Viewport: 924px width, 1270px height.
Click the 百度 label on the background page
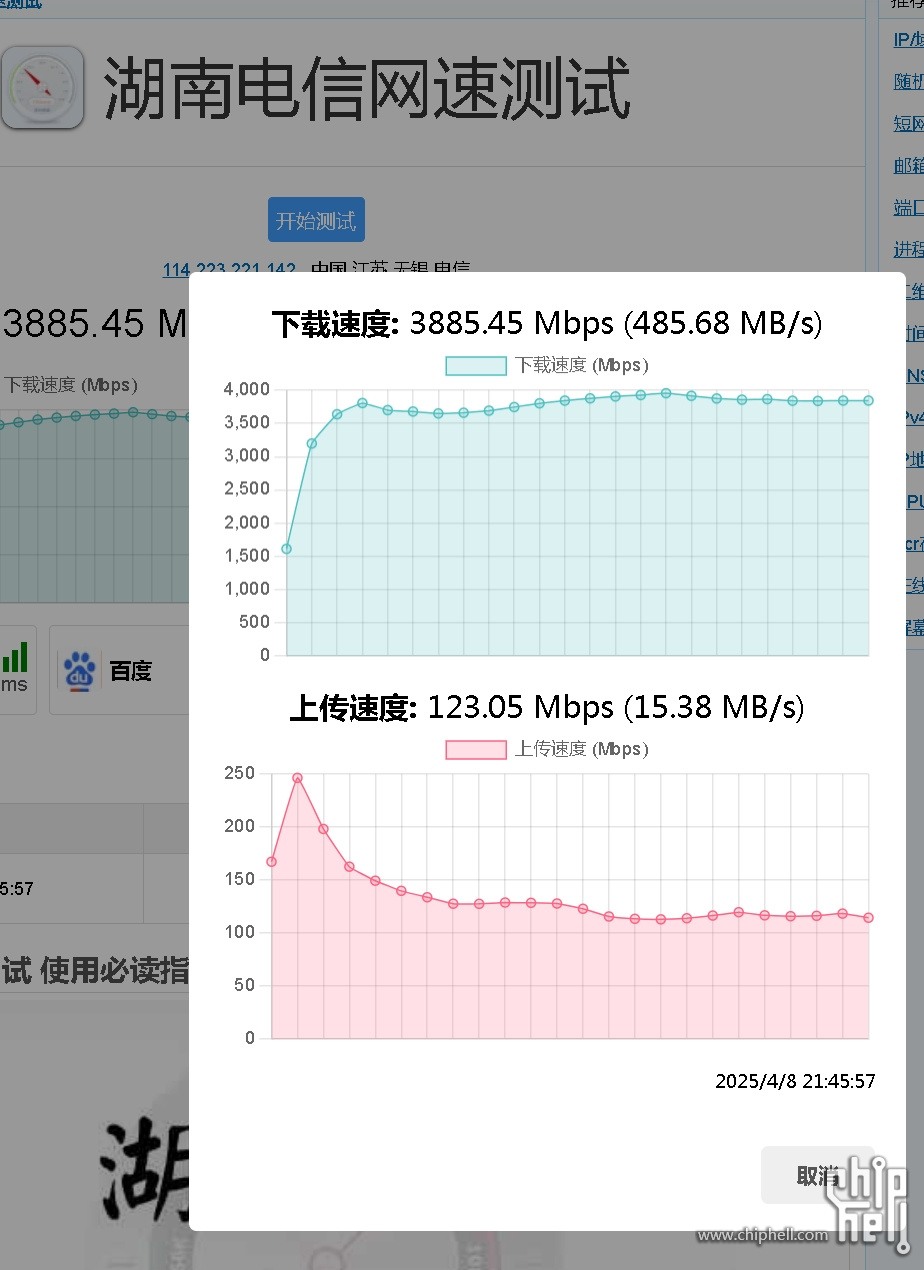point(131,671)
